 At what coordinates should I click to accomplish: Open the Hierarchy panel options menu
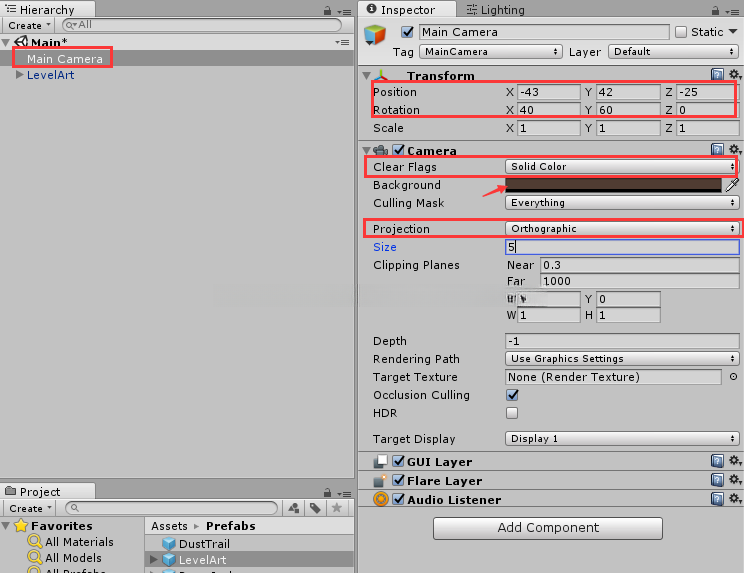(x=344, y=11)
